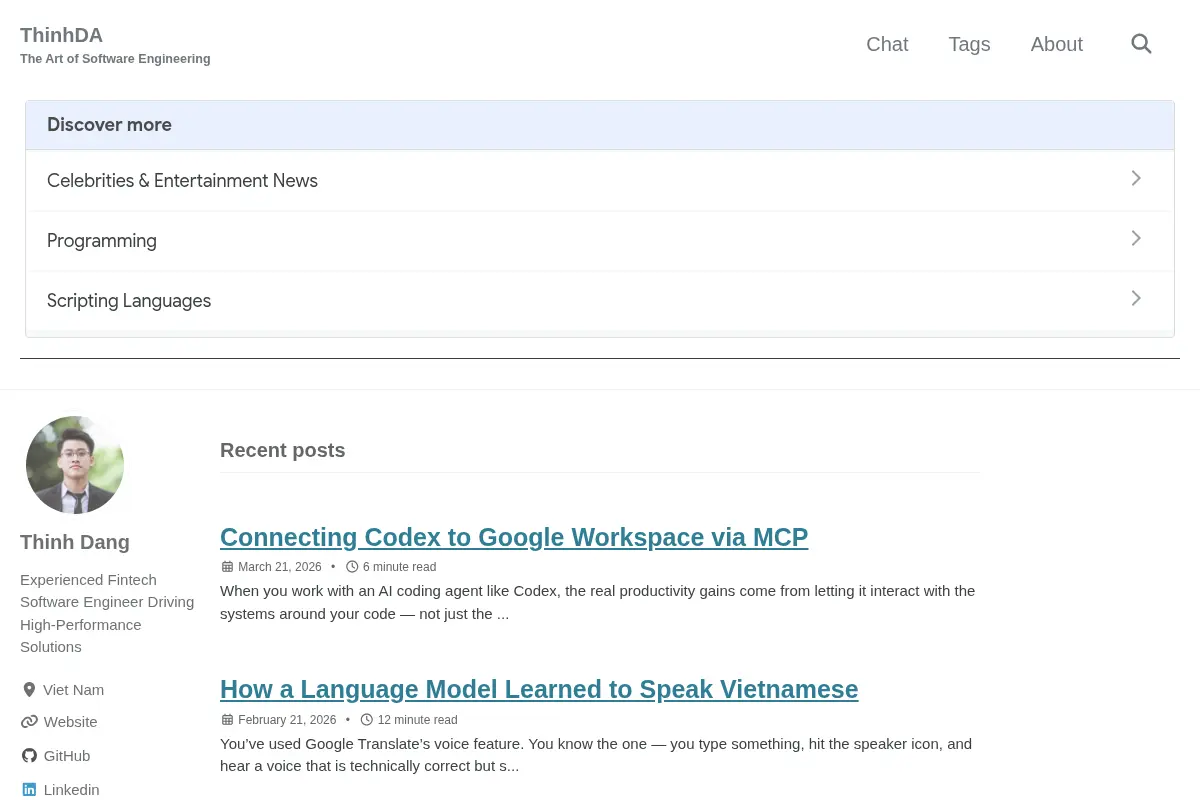This screenshot has height=800, width=1200.
Task: Open the About menu item
Action: pos(1056,44)
